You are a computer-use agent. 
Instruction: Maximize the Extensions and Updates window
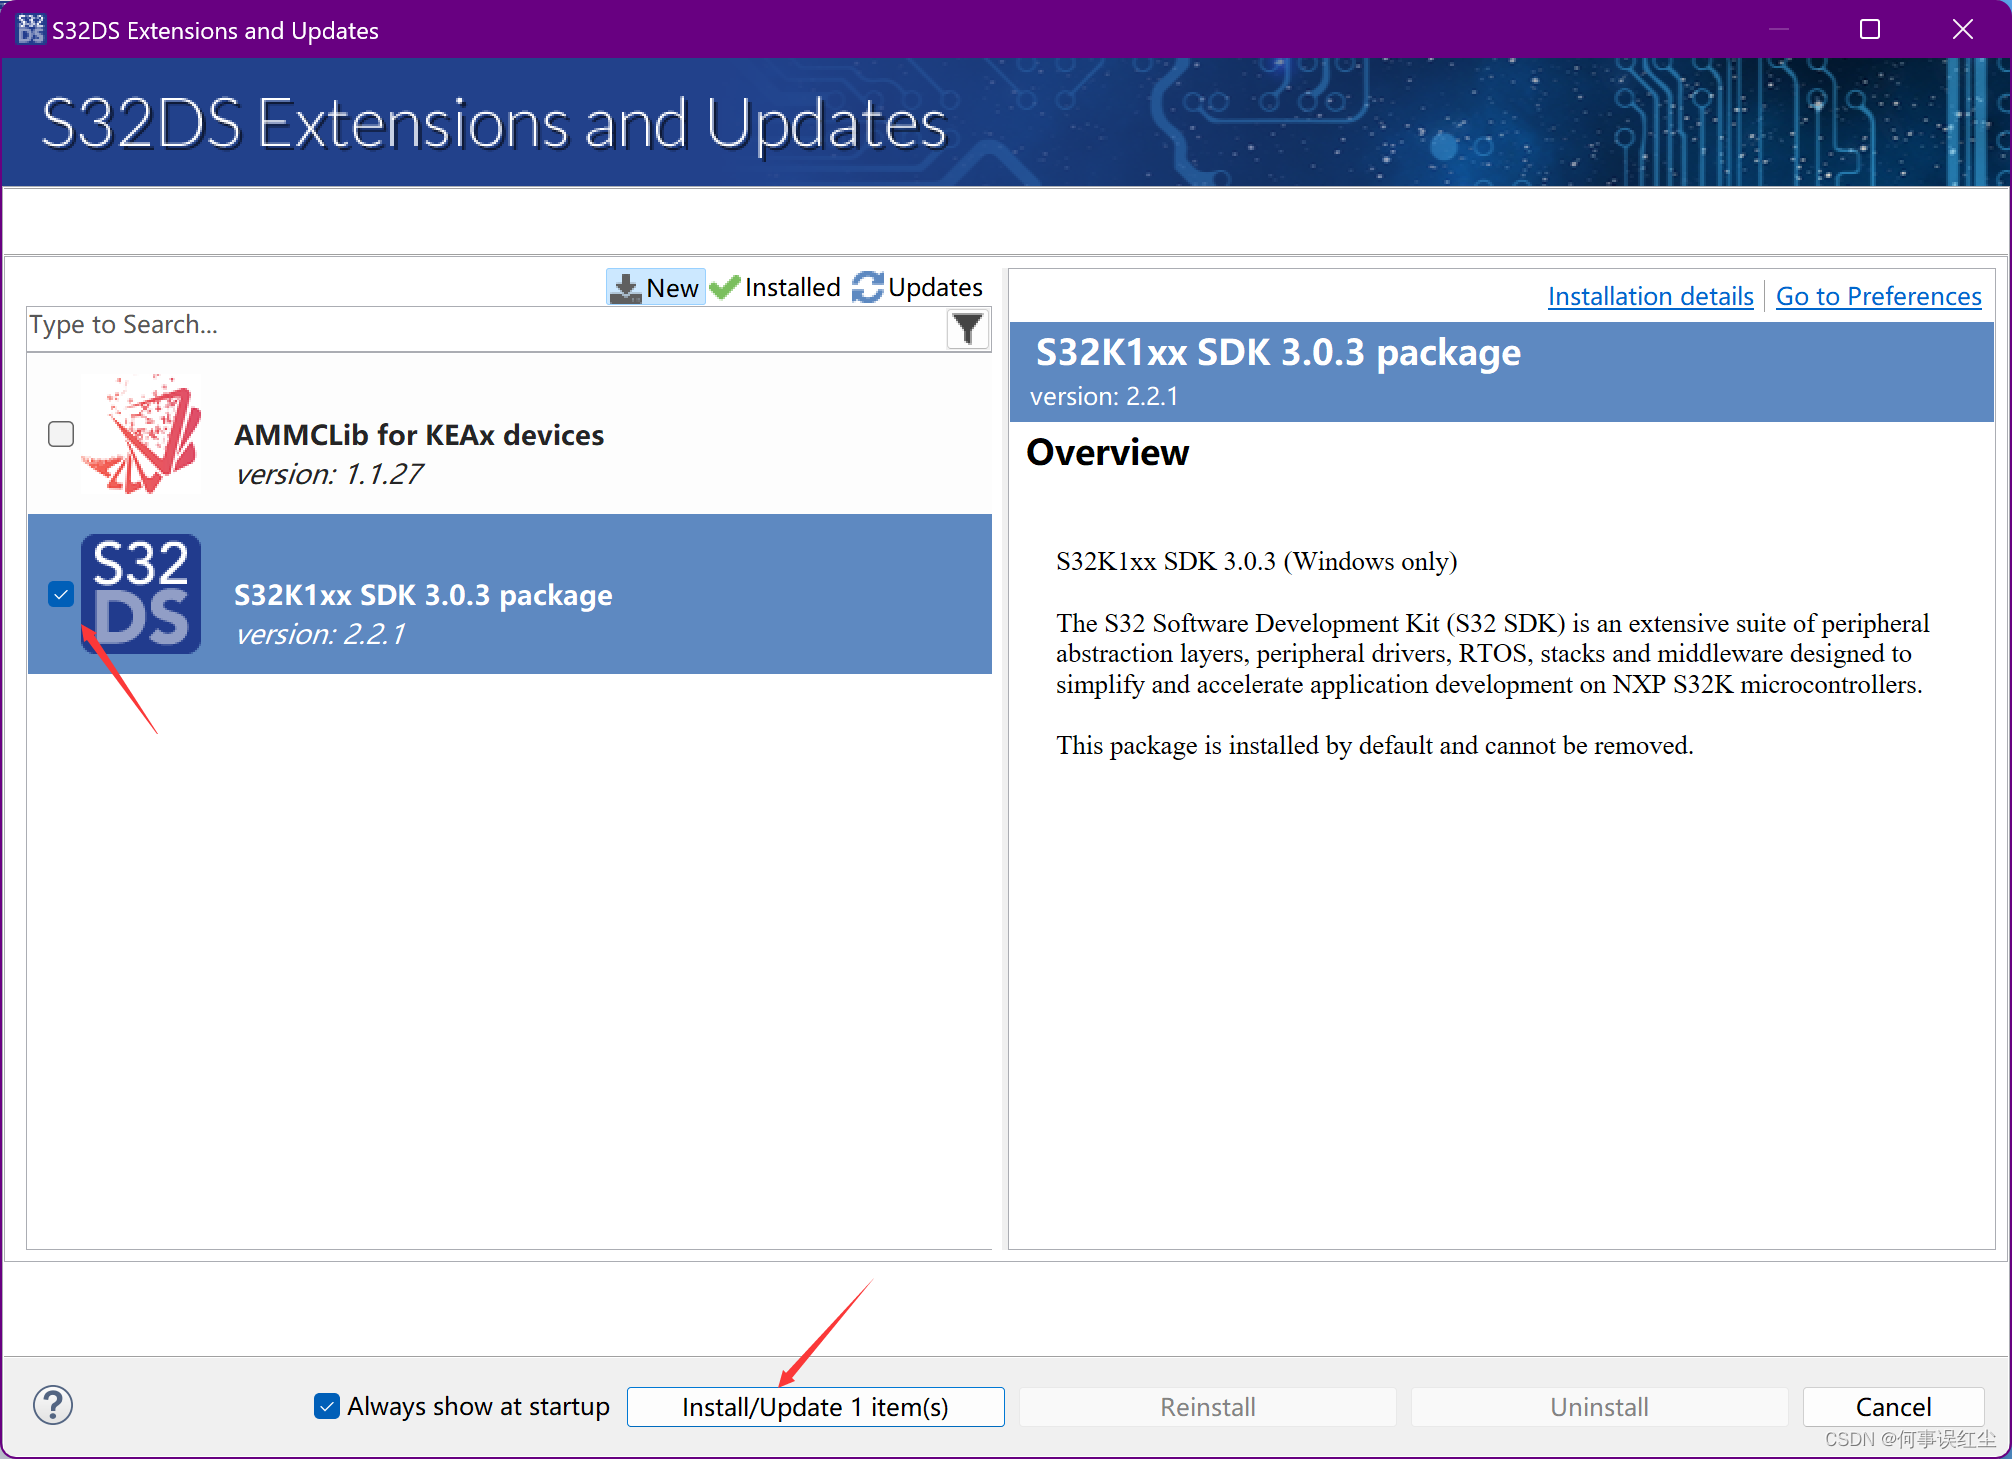1869,29
